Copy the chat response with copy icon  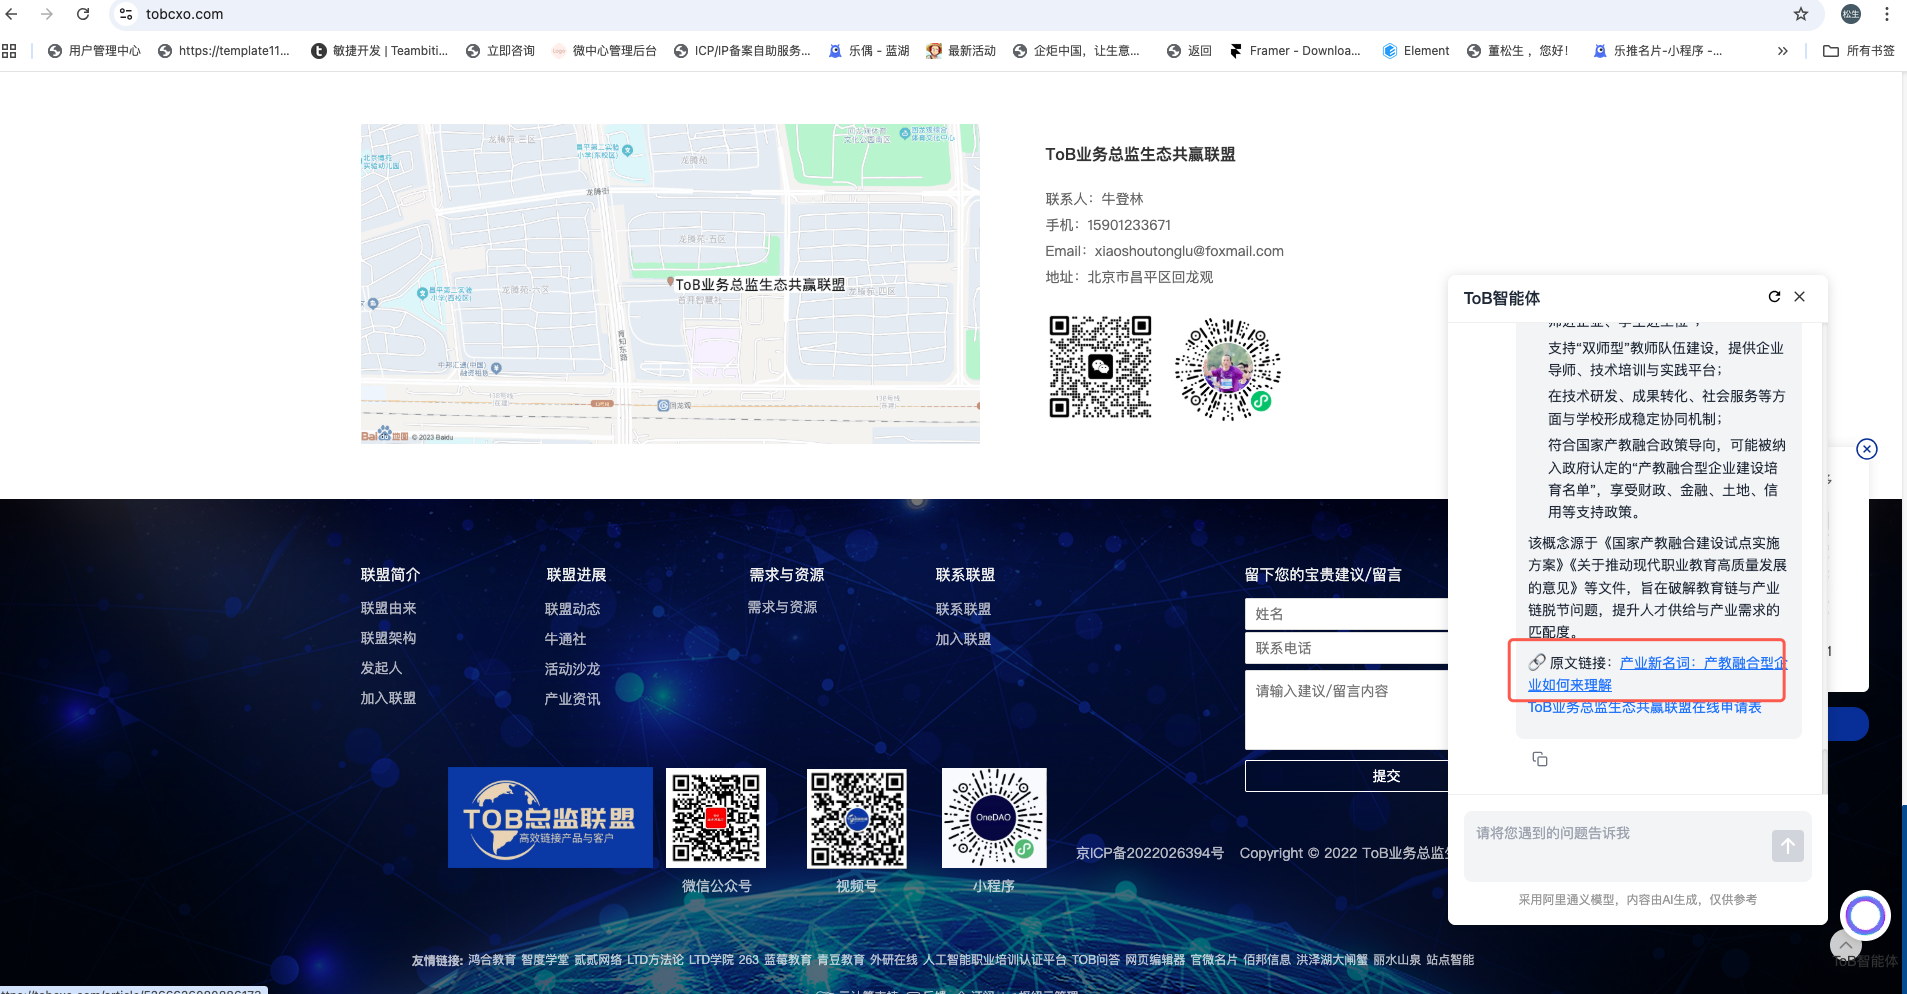[x=1540, y=760]
